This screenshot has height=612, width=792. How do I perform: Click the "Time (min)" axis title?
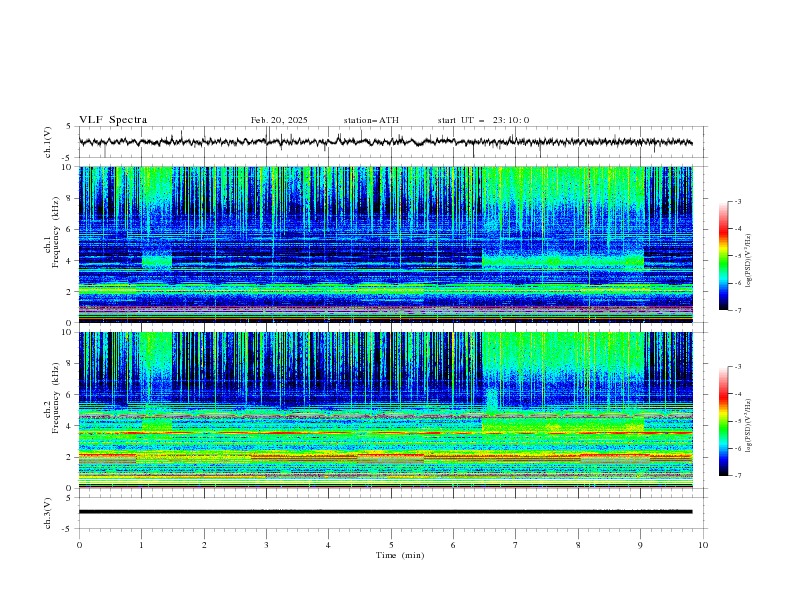point(400,555)
